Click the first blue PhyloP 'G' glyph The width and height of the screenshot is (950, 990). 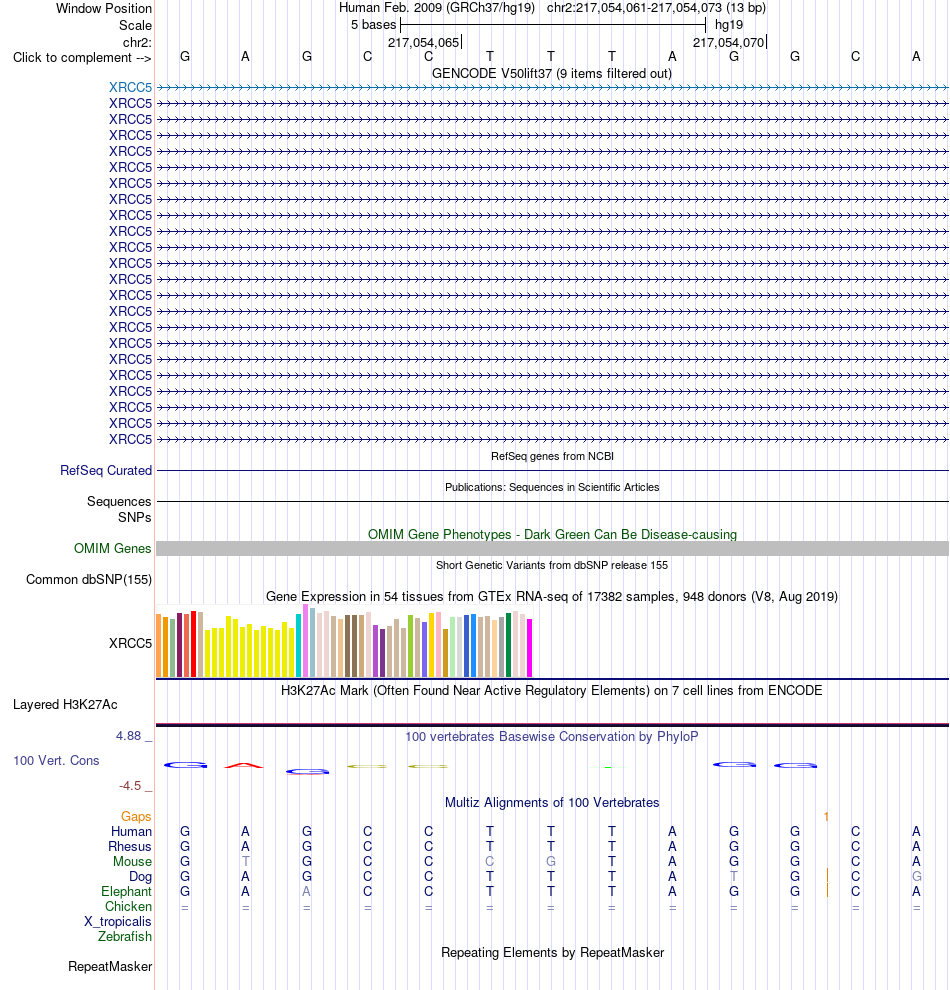coord(185,765)
